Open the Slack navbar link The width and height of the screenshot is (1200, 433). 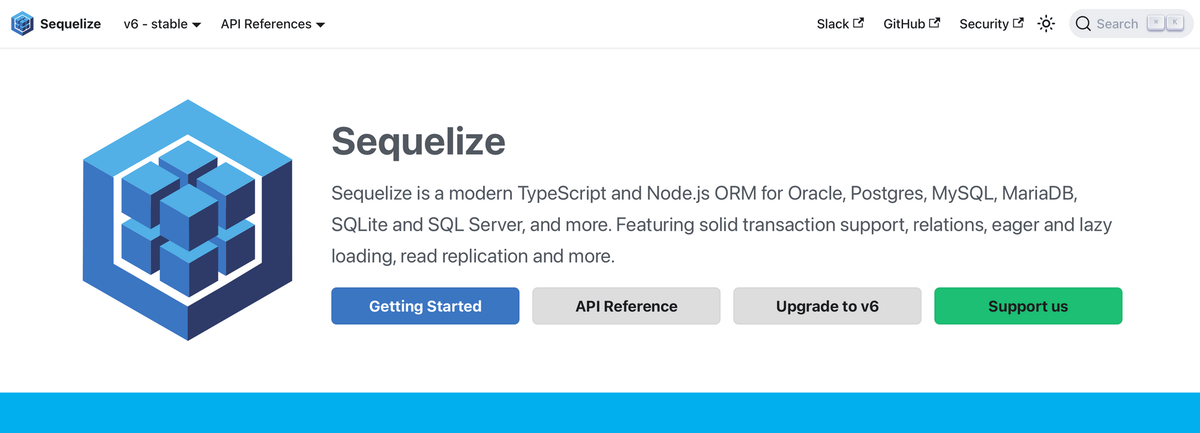coord(833,24)
